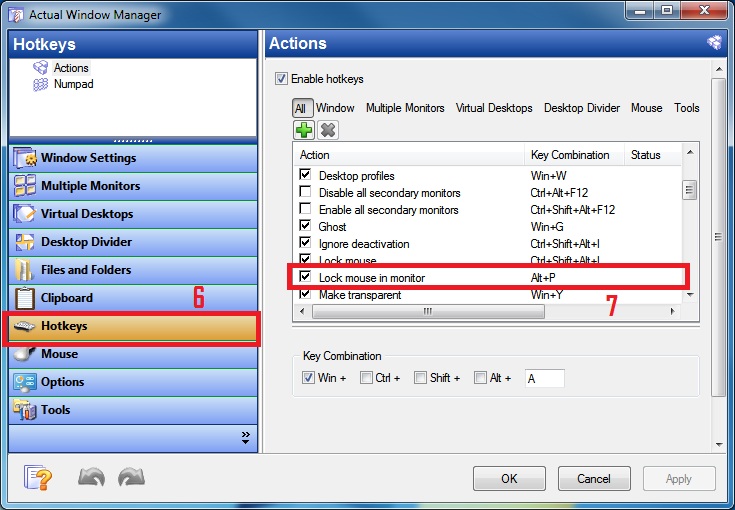The height and width of the screenshot is (510, 735).
Task: Click the Actions tree item icon
Action: click(x=41, y=68)
